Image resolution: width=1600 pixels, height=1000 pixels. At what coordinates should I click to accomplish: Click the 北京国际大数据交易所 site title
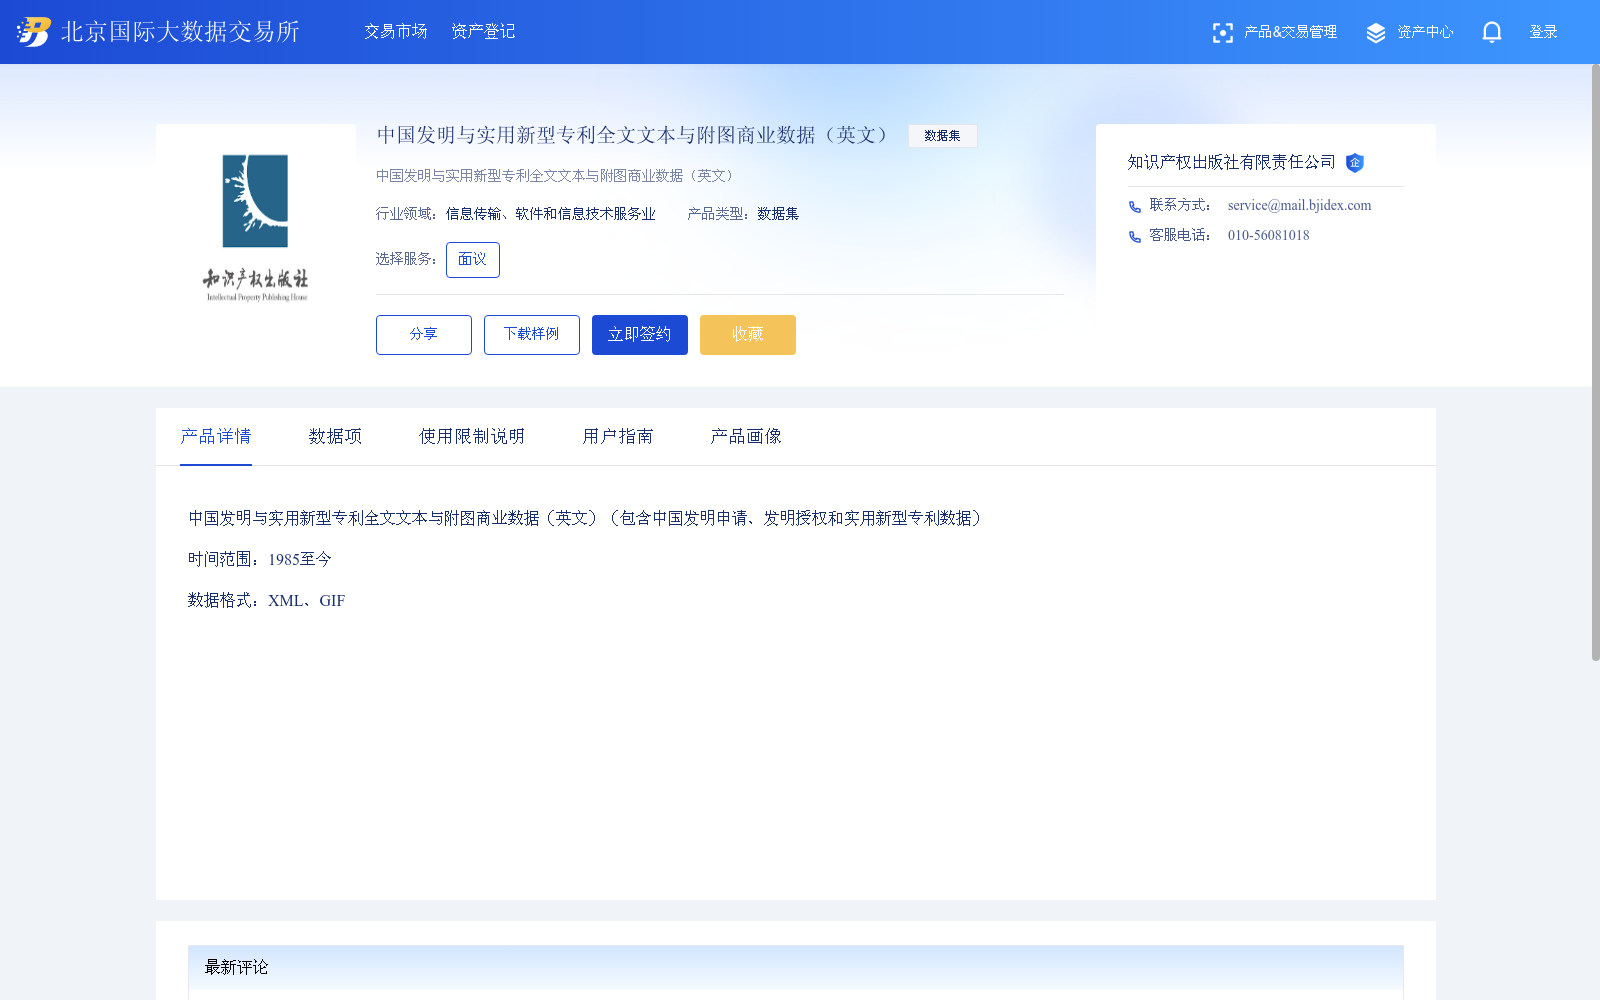(180, 32)
